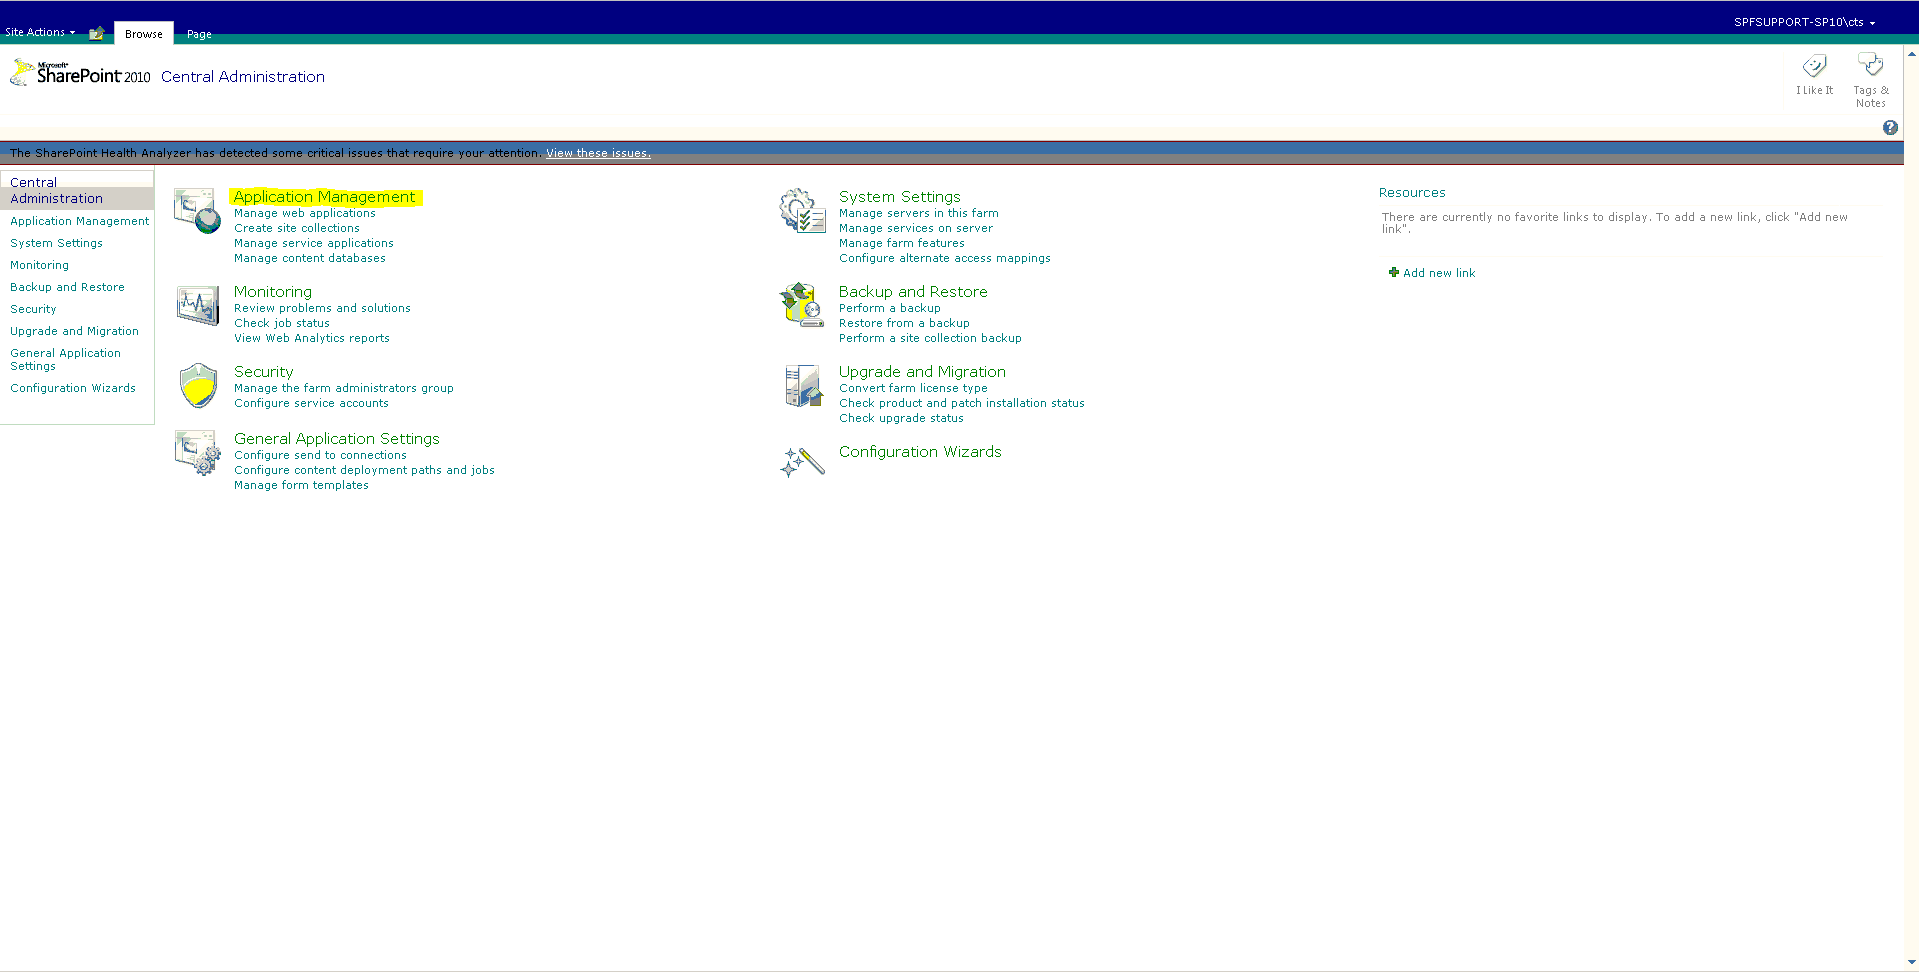The width and height of the screenshot is (1919, 972).
Task: Click Check product and patch installation status
Action: point(962,403)
